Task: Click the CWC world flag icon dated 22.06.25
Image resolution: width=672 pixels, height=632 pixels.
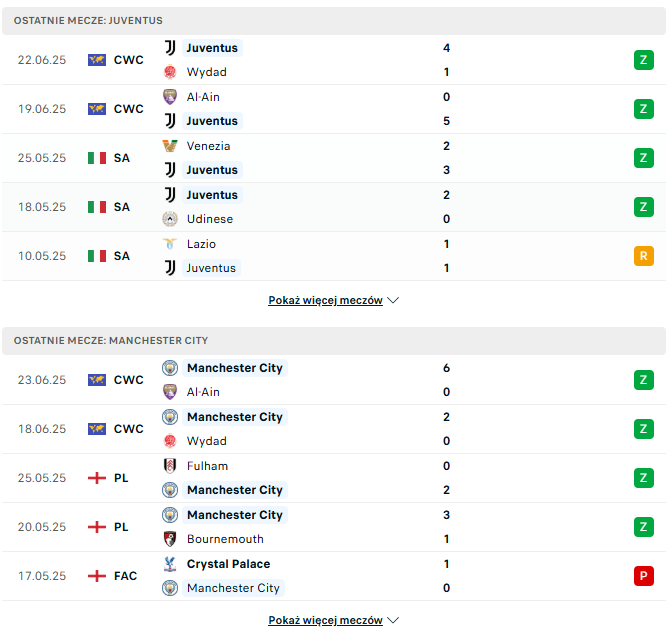Action: [x=97, y=60]
